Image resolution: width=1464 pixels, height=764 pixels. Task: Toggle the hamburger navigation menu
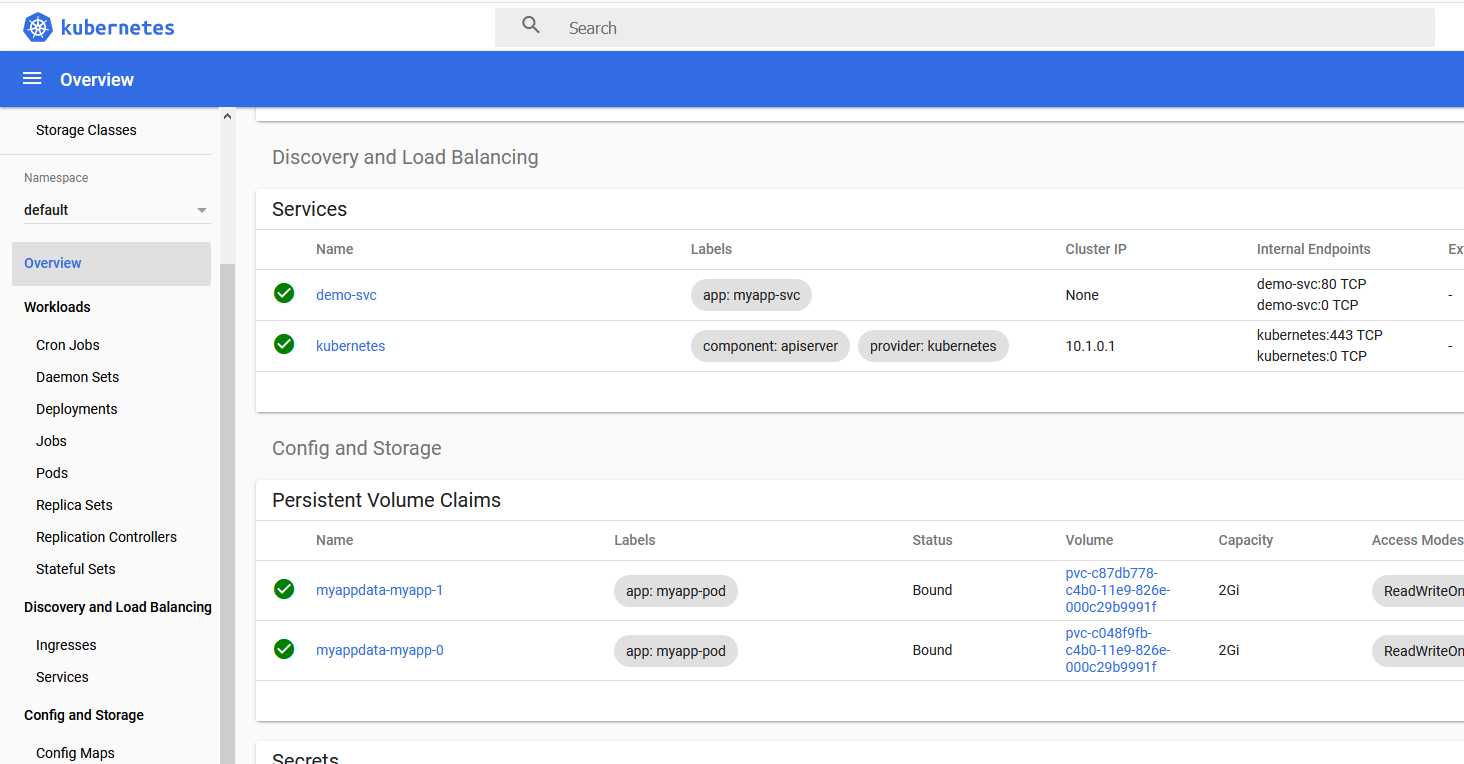coord(32,79)
